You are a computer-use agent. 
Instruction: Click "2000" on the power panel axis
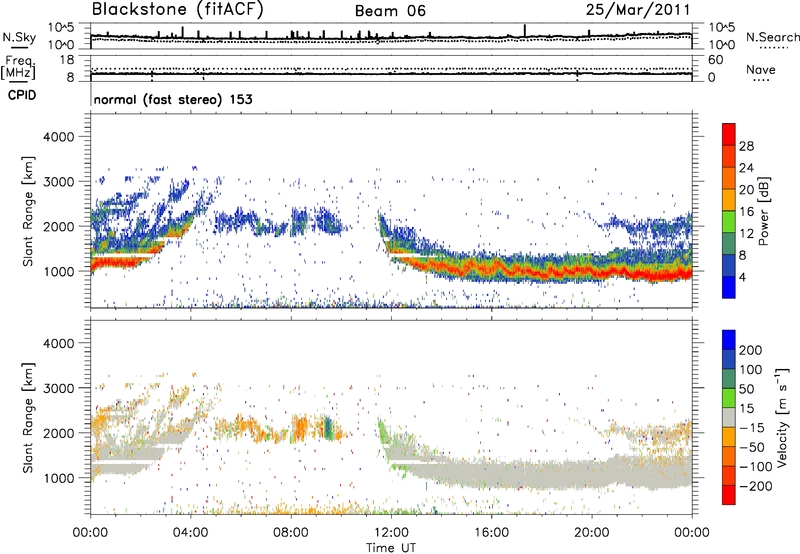[58, 226]
